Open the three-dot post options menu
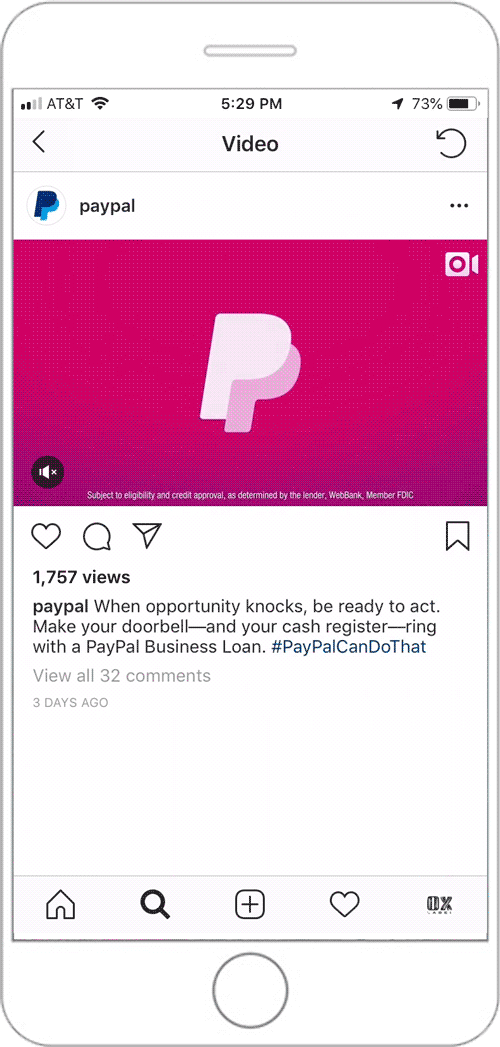Viewport: 500px width, 1047px height. point(459,206)
